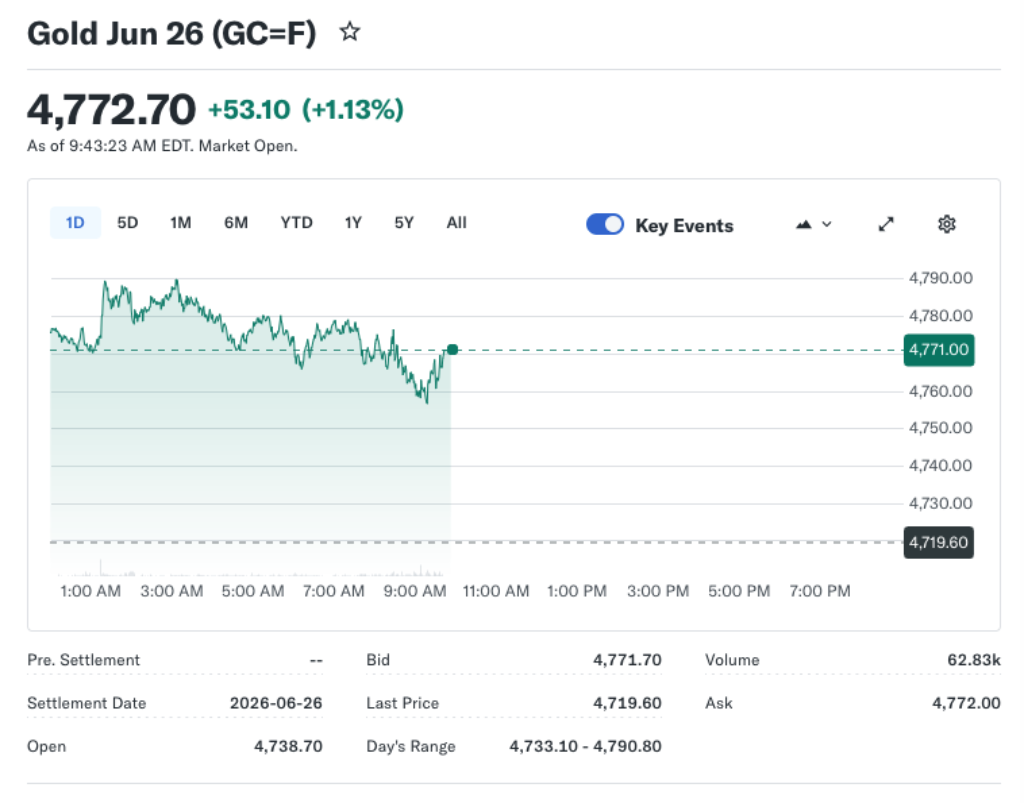
Task: Select the mountain chart type icon
Action: click(x=803, y=224)
